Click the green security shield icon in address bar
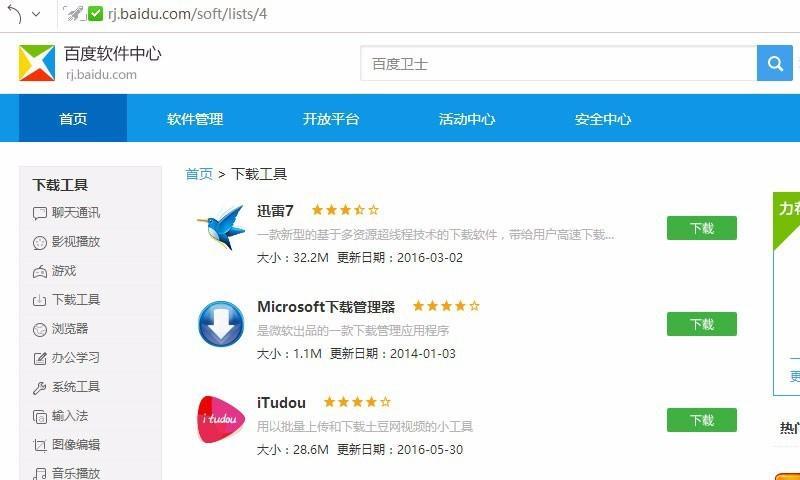800x480 pixels. (96, 14)
